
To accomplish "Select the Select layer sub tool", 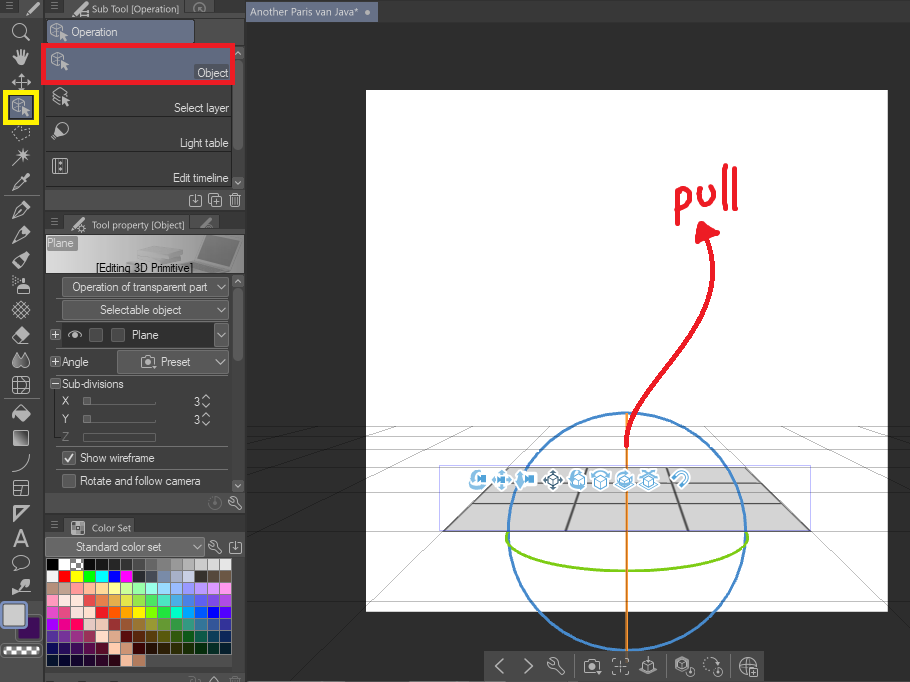I will [138, 99].
